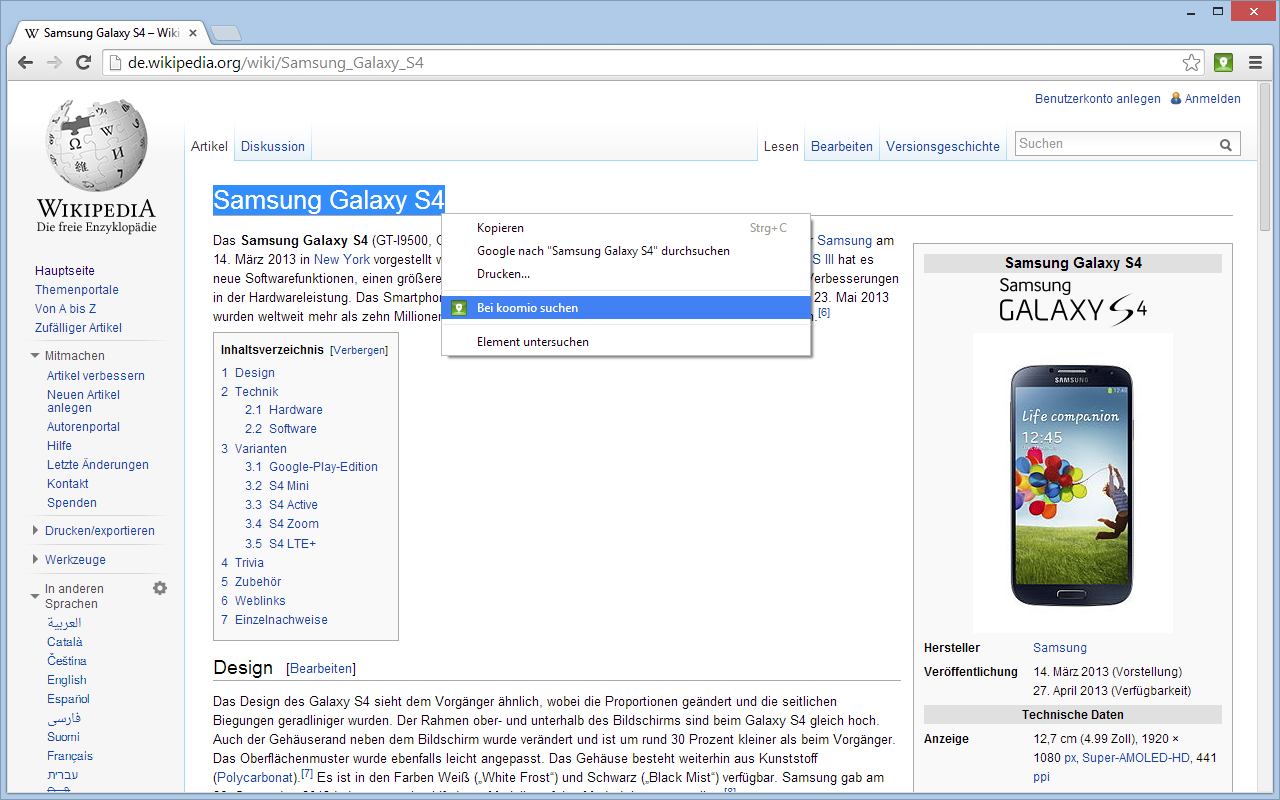Jump to 3.4 S4 Zoom contents entry
Screen dimensions: 1280x800
point(282,524)
